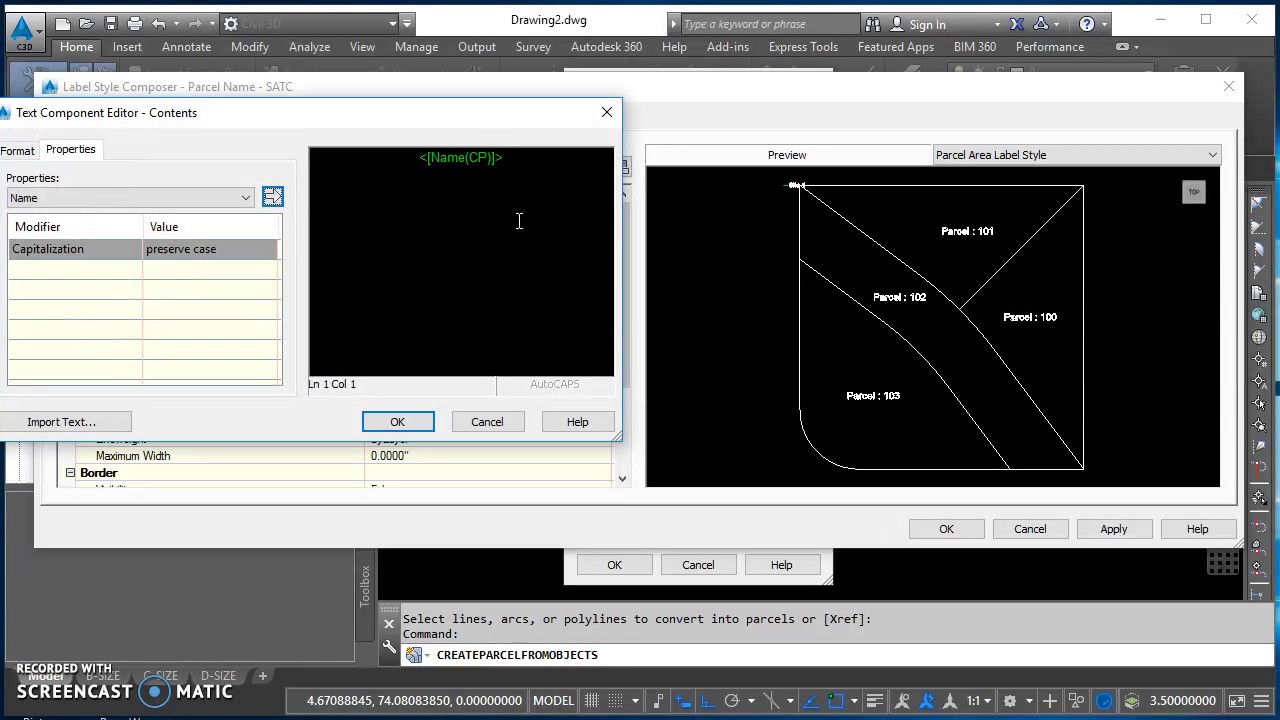Click the Save icon in quick access toolbar

(111, 24)
